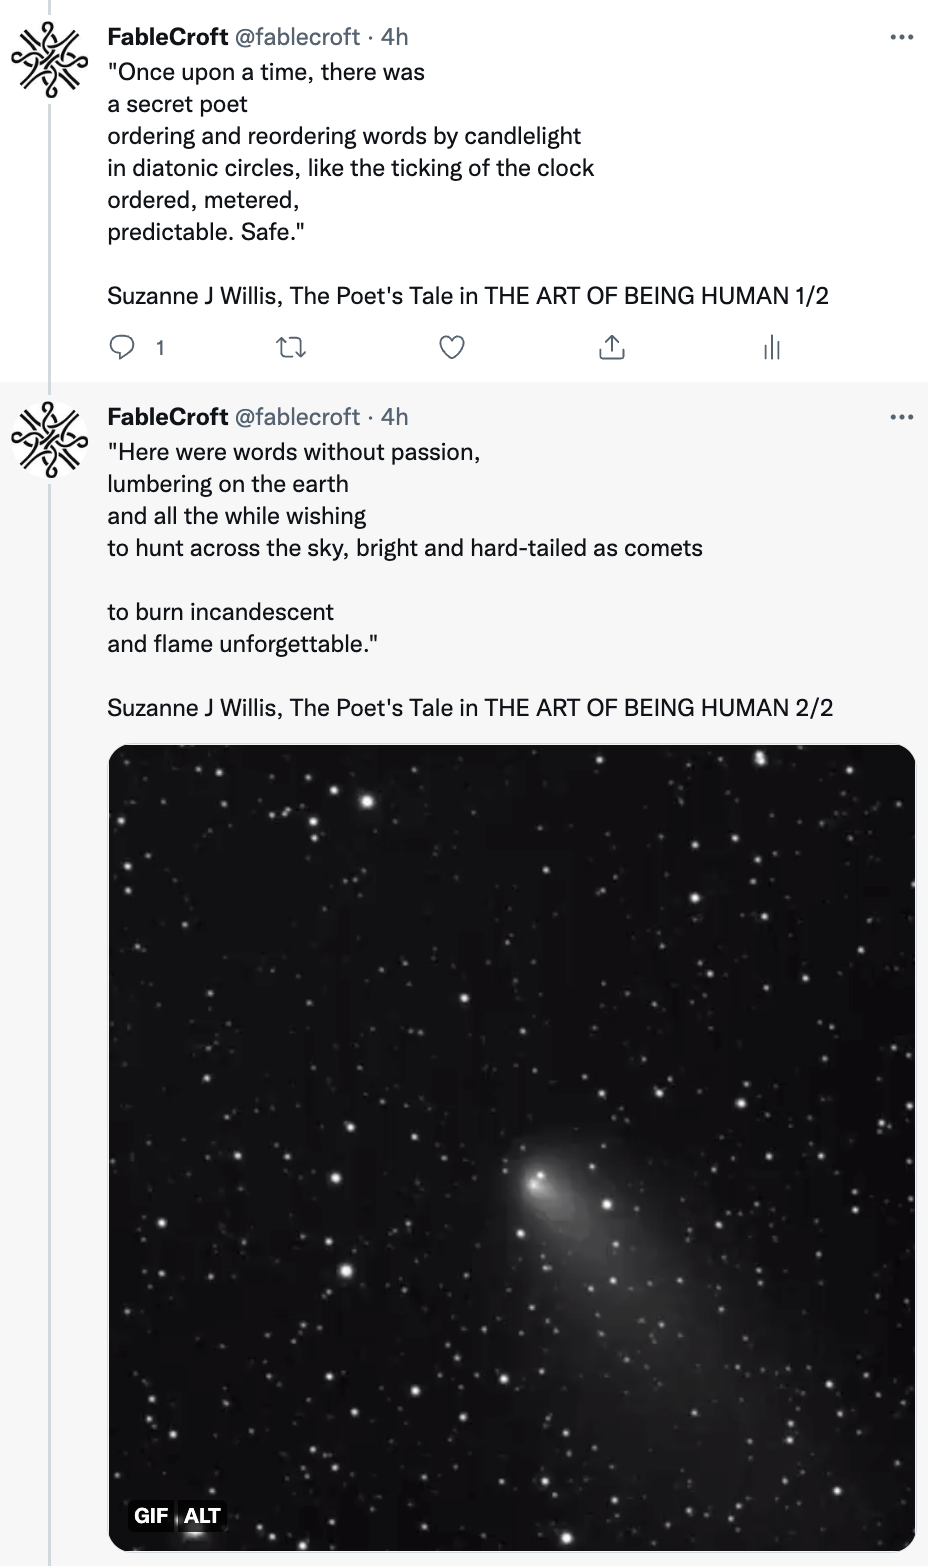Reply to the first FableCroft tweet
Image resolution: width=928 pixels, height=1566 pixels.
(x=122, y=347)
